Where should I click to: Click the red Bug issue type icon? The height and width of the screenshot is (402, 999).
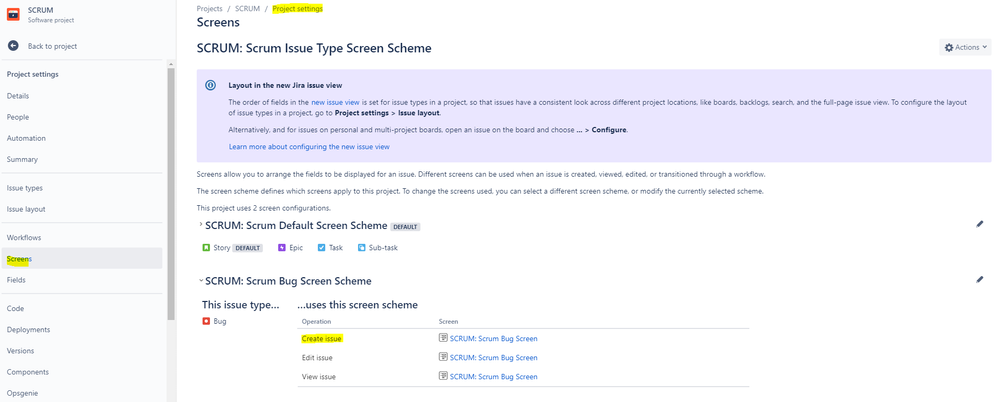coord(206,321)
